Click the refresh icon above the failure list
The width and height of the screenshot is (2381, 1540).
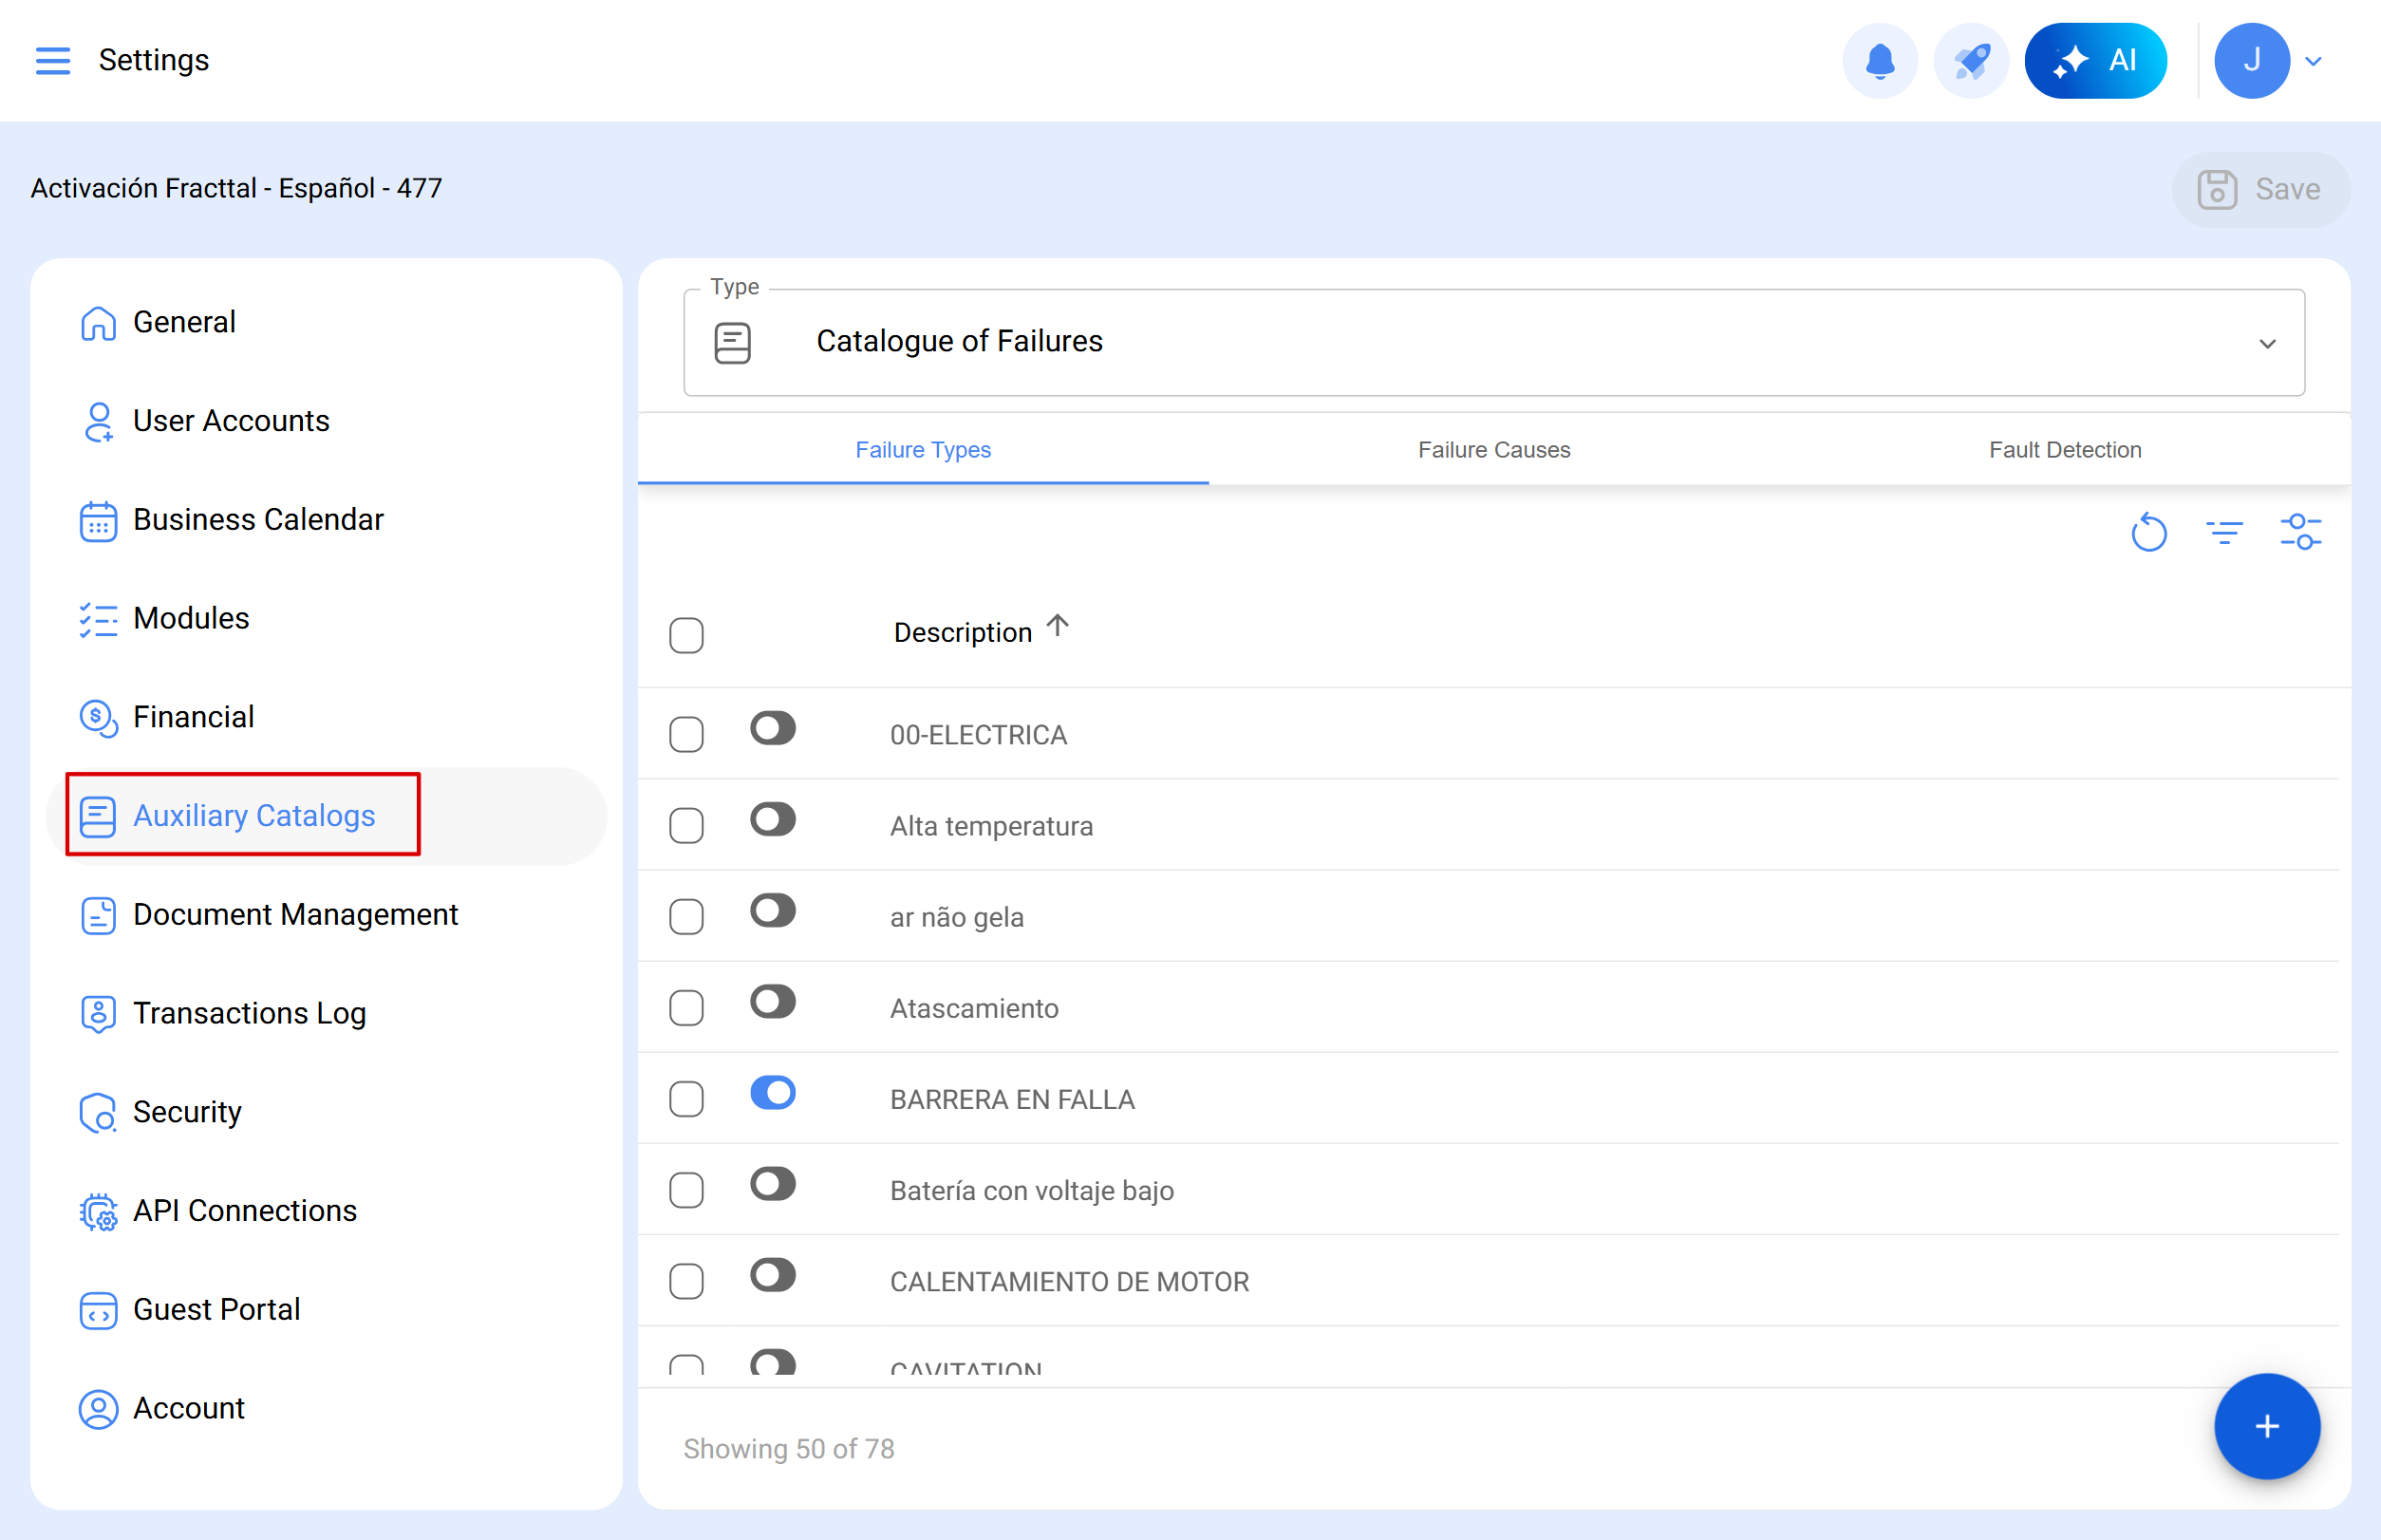2149,532
